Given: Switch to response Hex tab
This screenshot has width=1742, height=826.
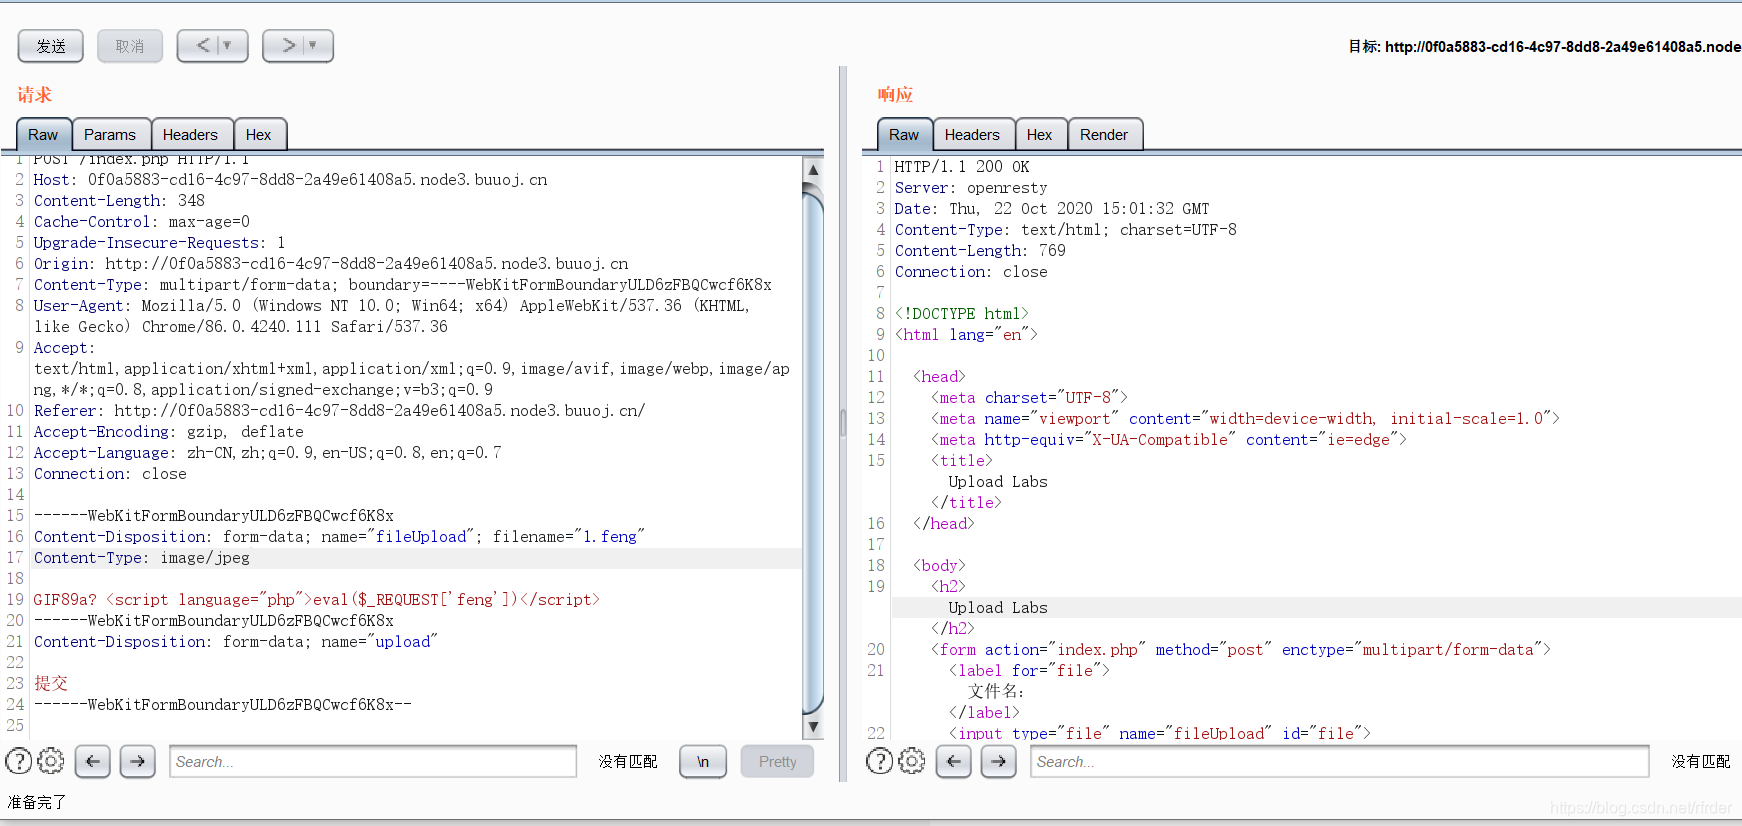Looking at the screenshot, I should tap(1040, 135).
